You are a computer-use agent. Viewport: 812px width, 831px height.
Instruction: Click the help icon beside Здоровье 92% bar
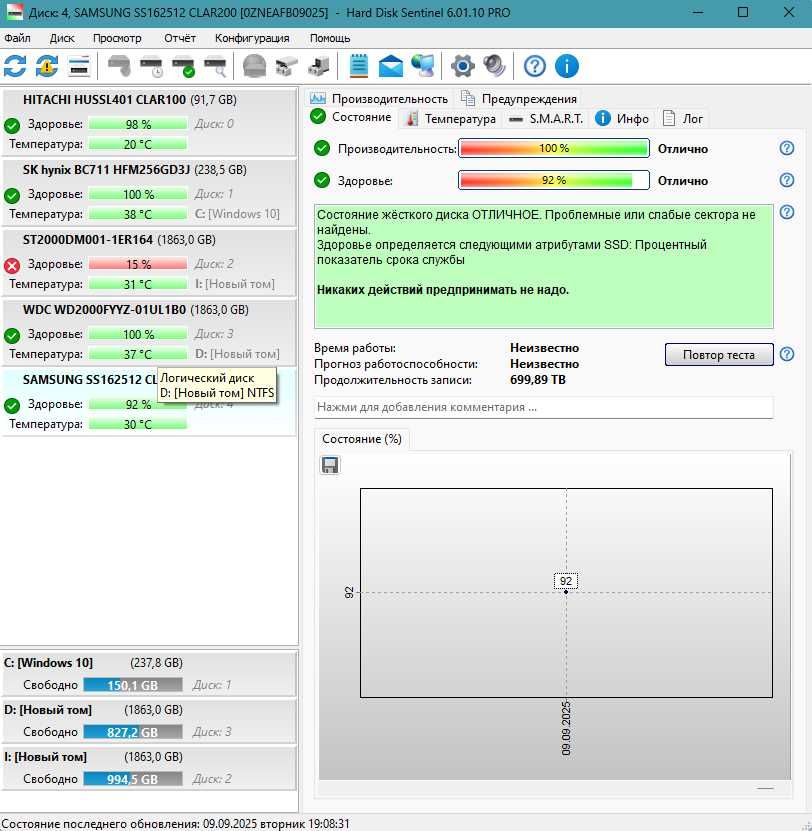pos(787,180)
